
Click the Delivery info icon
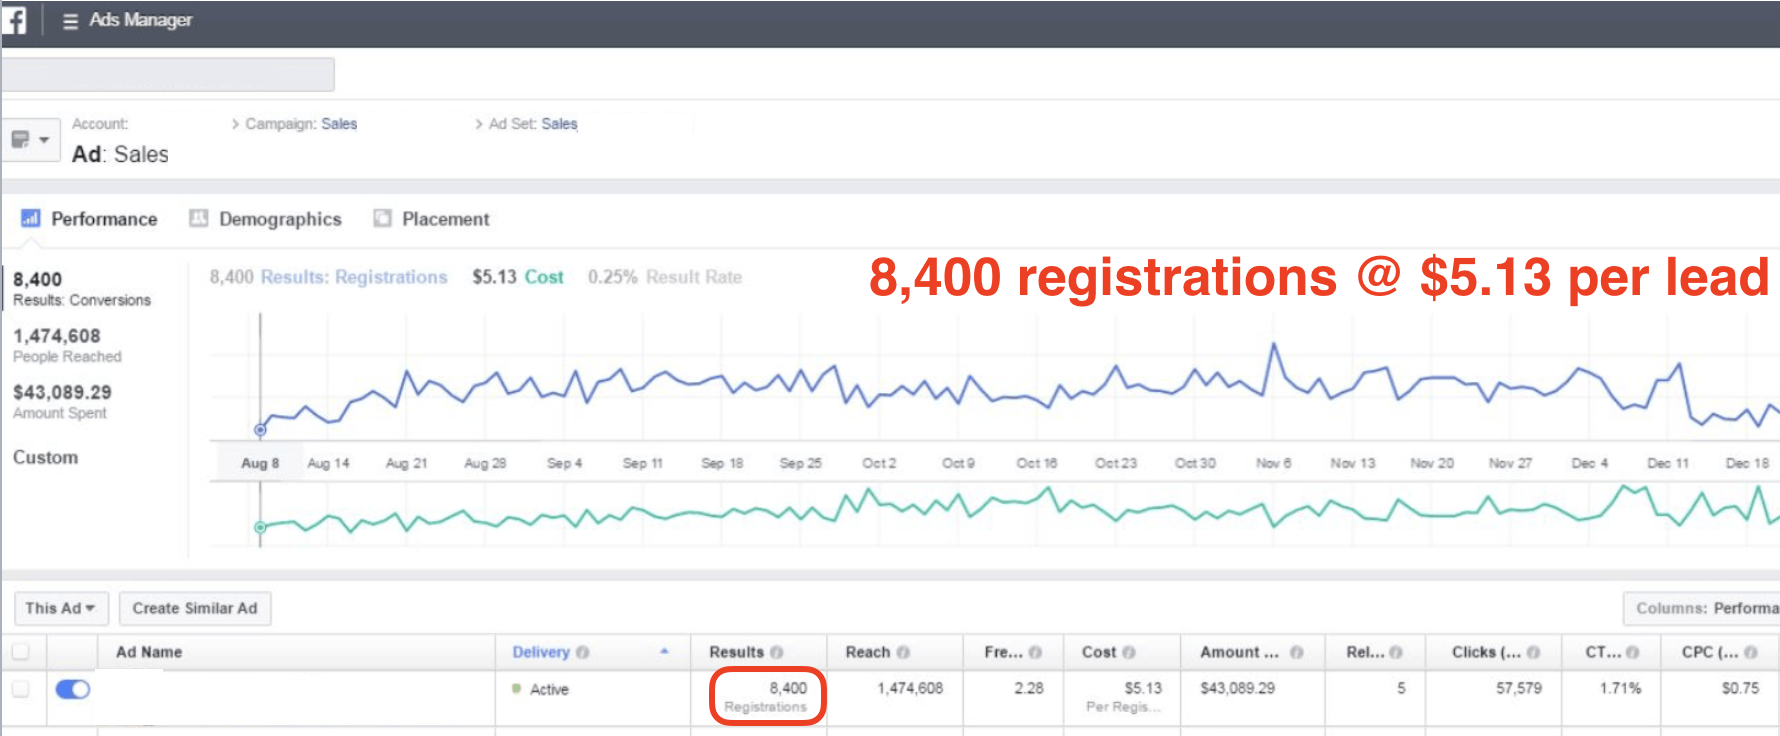583,652
